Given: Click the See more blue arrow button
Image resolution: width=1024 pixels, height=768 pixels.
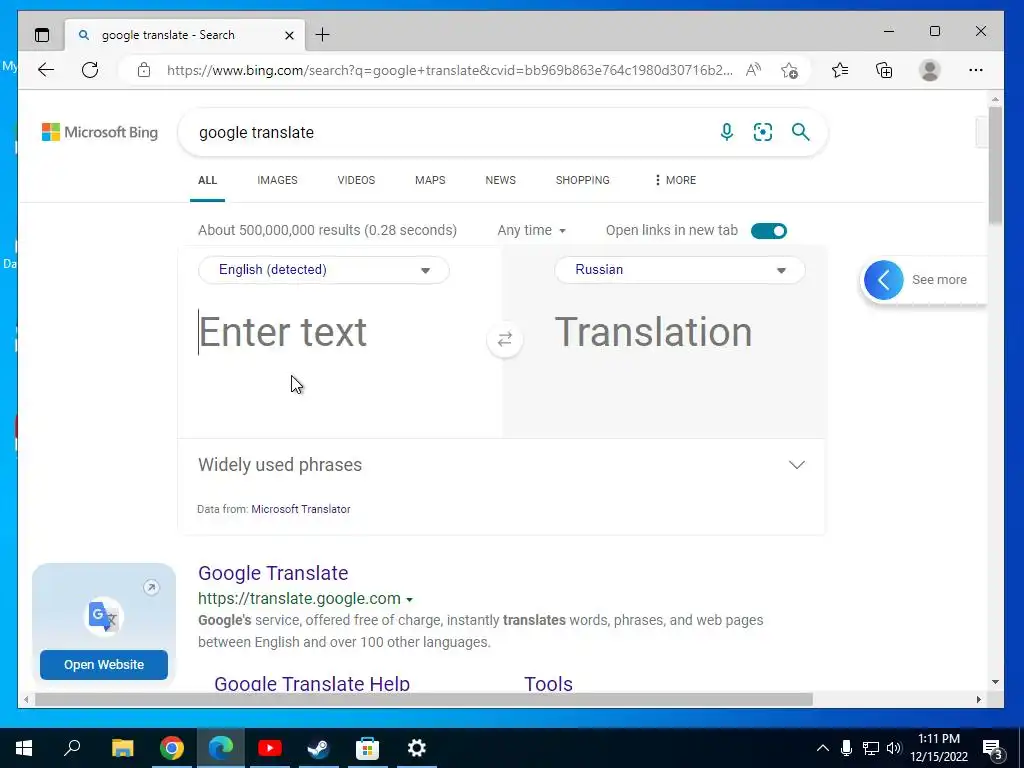Looking at the screenshot, I should click(884, 280).
